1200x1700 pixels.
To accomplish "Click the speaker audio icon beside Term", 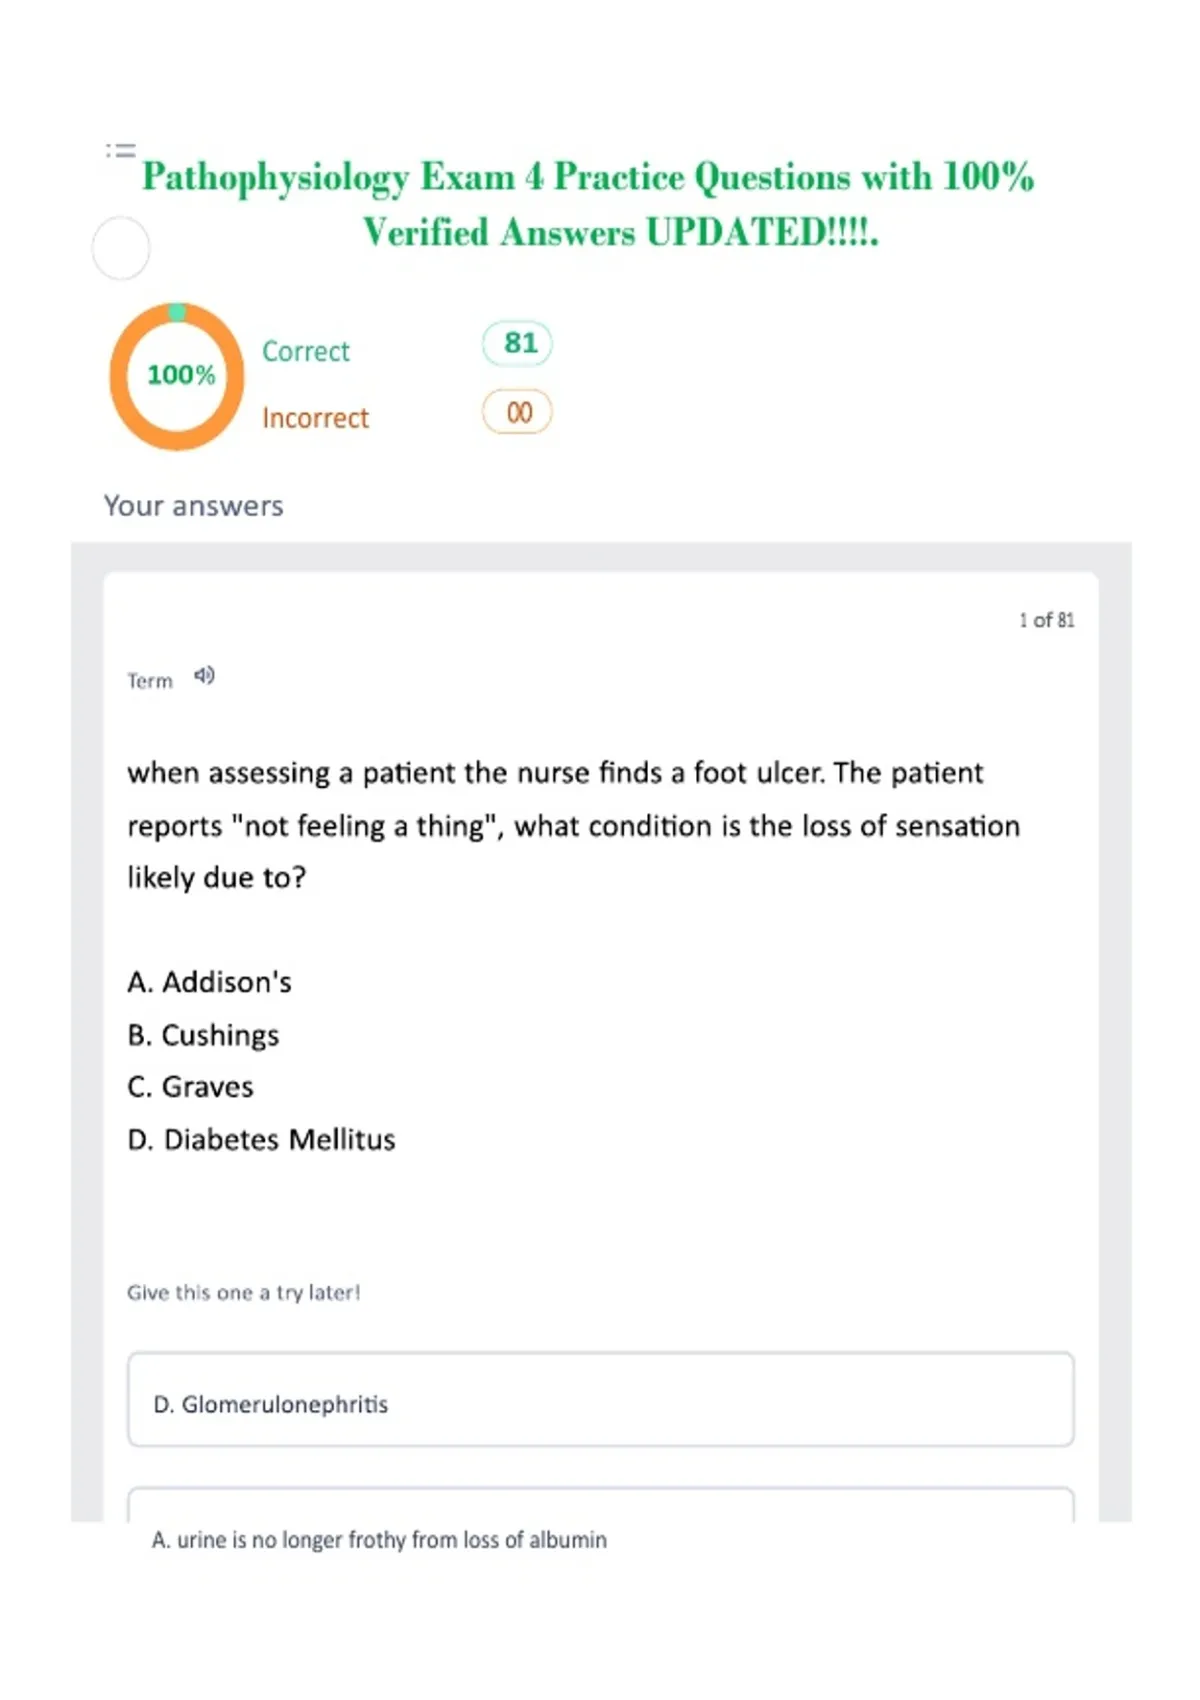I will coord(204,676).
